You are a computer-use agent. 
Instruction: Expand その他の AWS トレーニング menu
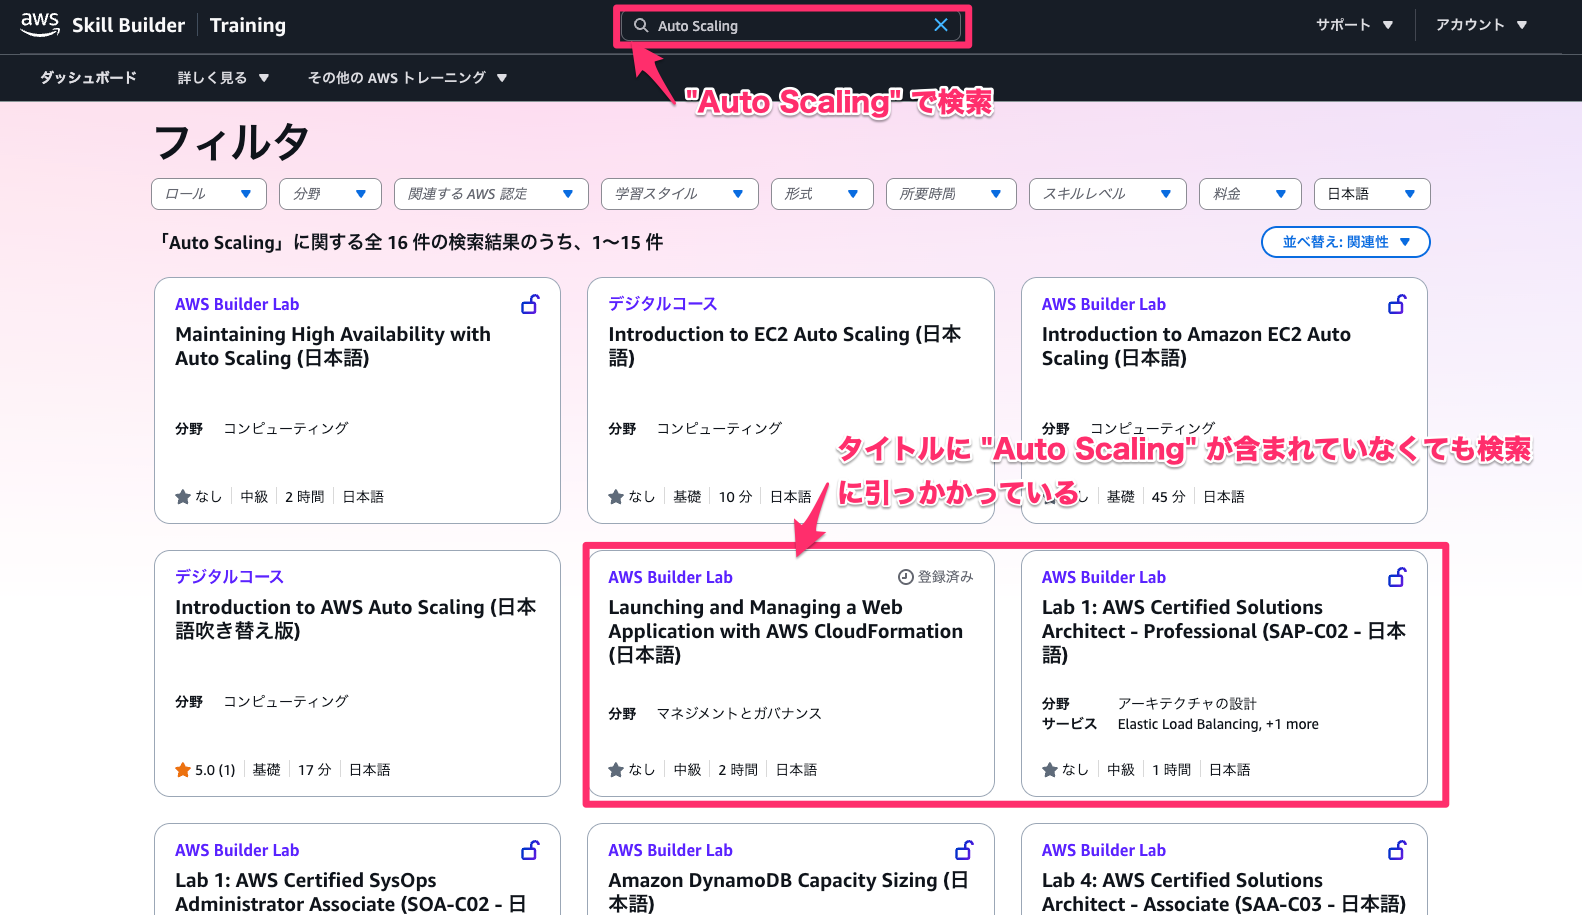(407, 77)
